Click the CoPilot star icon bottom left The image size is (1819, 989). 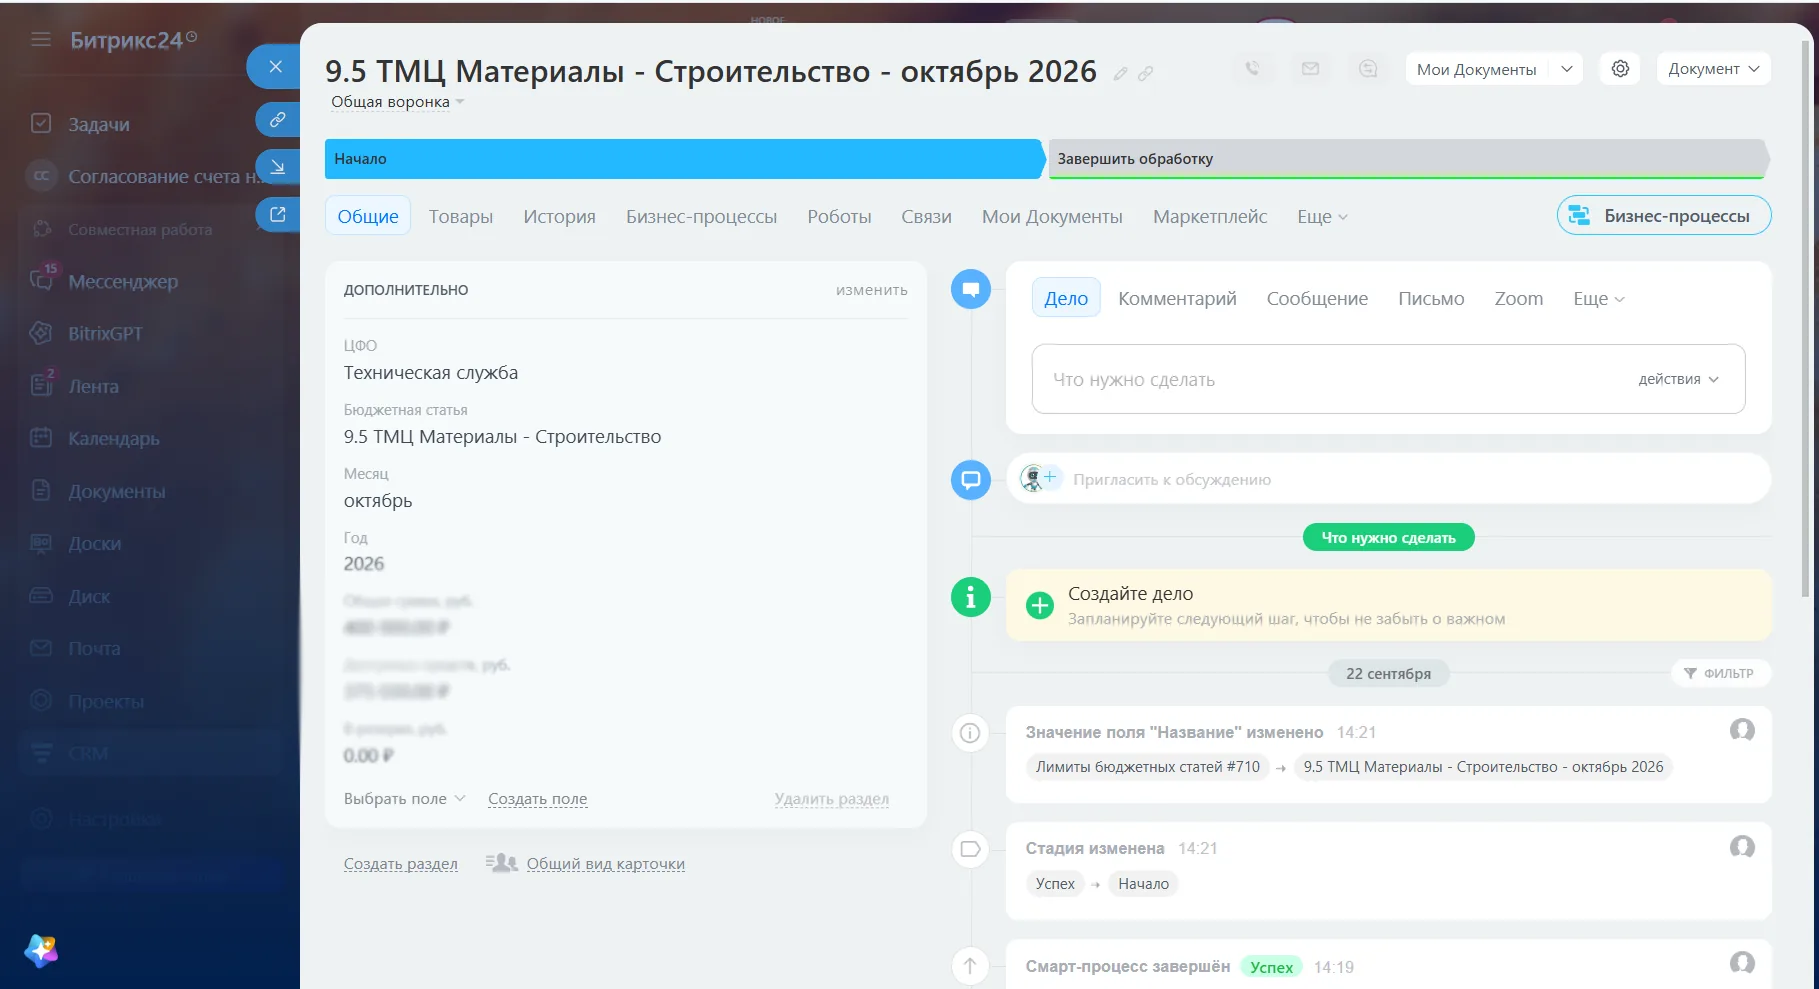click(41, 950)
